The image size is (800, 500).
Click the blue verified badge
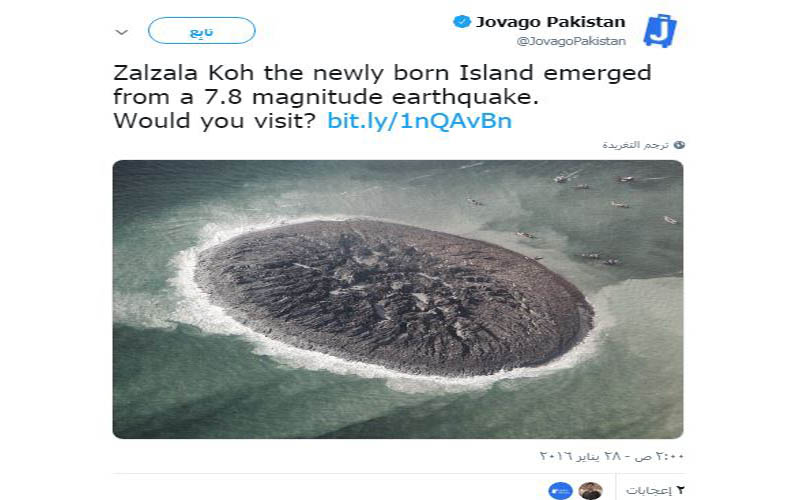462,21
